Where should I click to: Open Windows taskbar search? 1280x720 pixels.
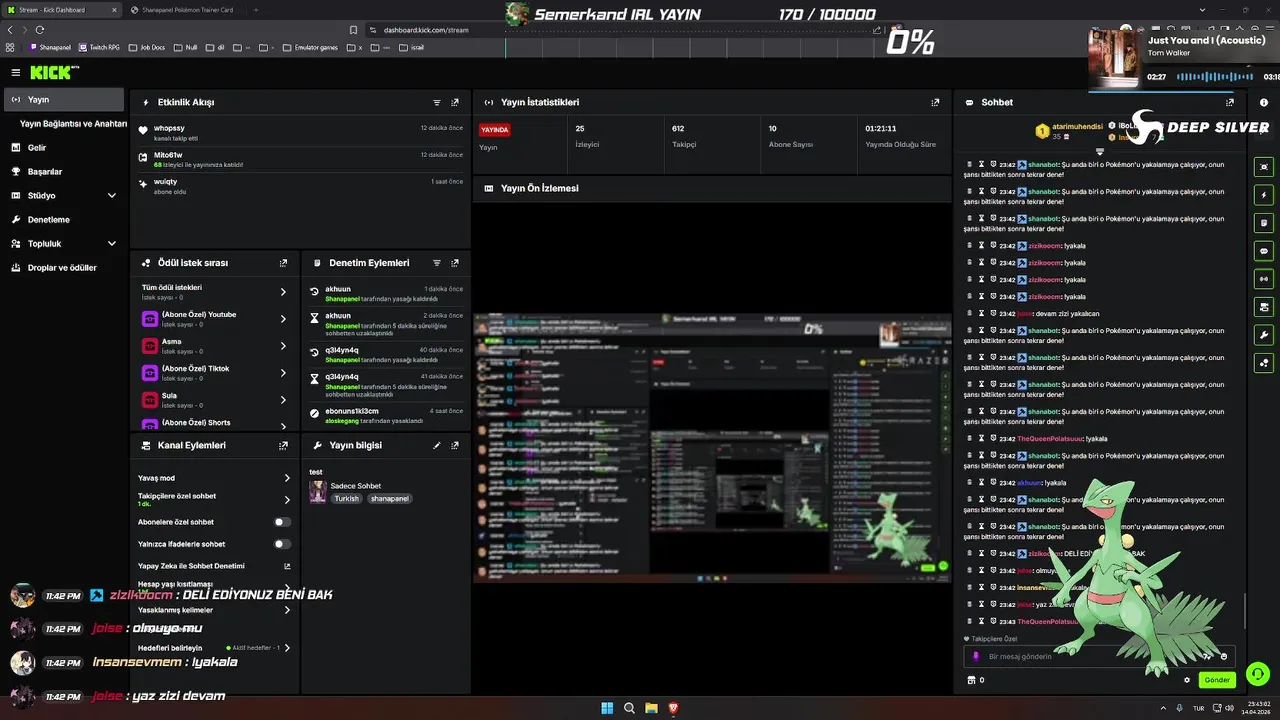click(x=629, y=708)
